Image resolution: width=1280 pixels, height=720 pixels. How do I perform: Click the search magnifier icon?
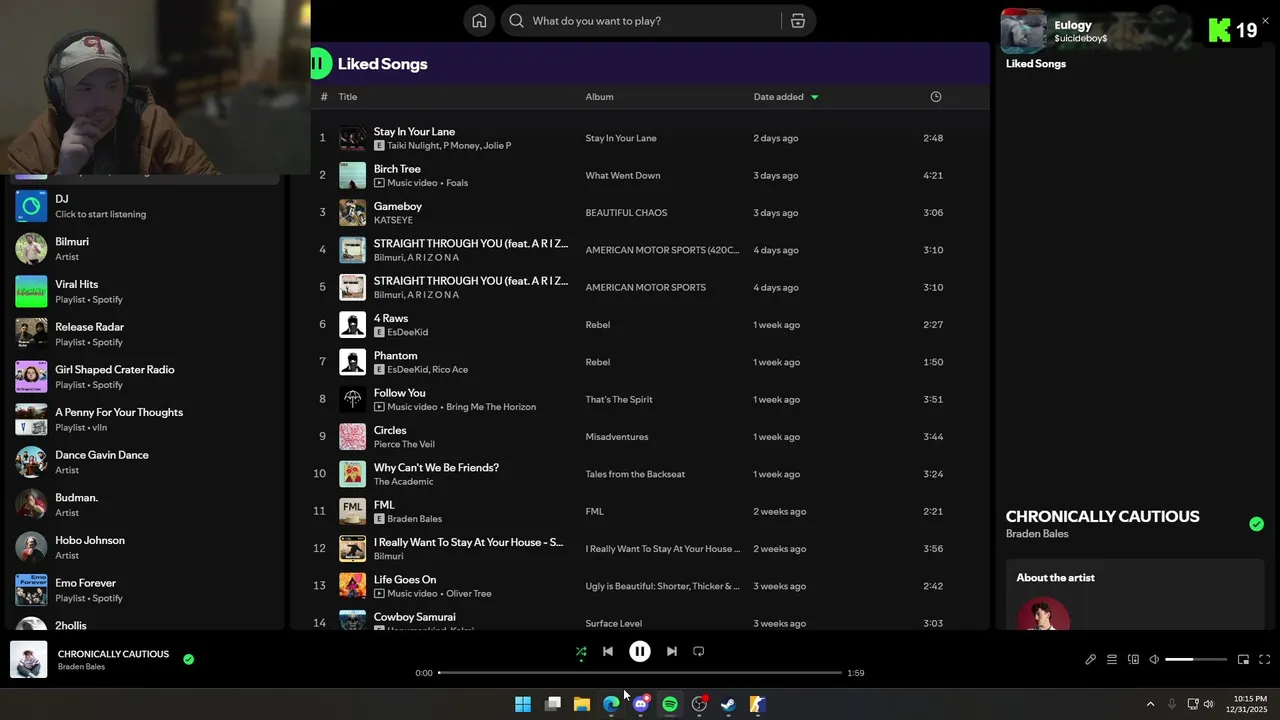(516, 21)
